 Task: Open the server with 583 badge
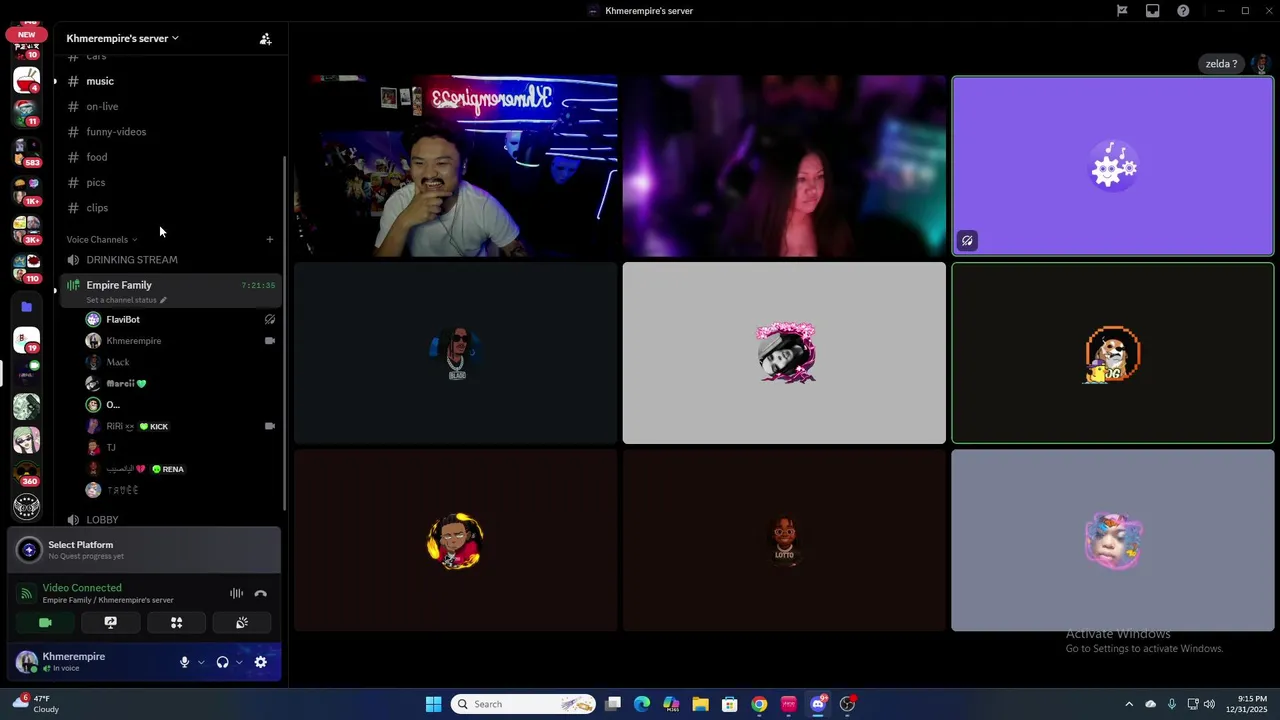tap(27, 153)
